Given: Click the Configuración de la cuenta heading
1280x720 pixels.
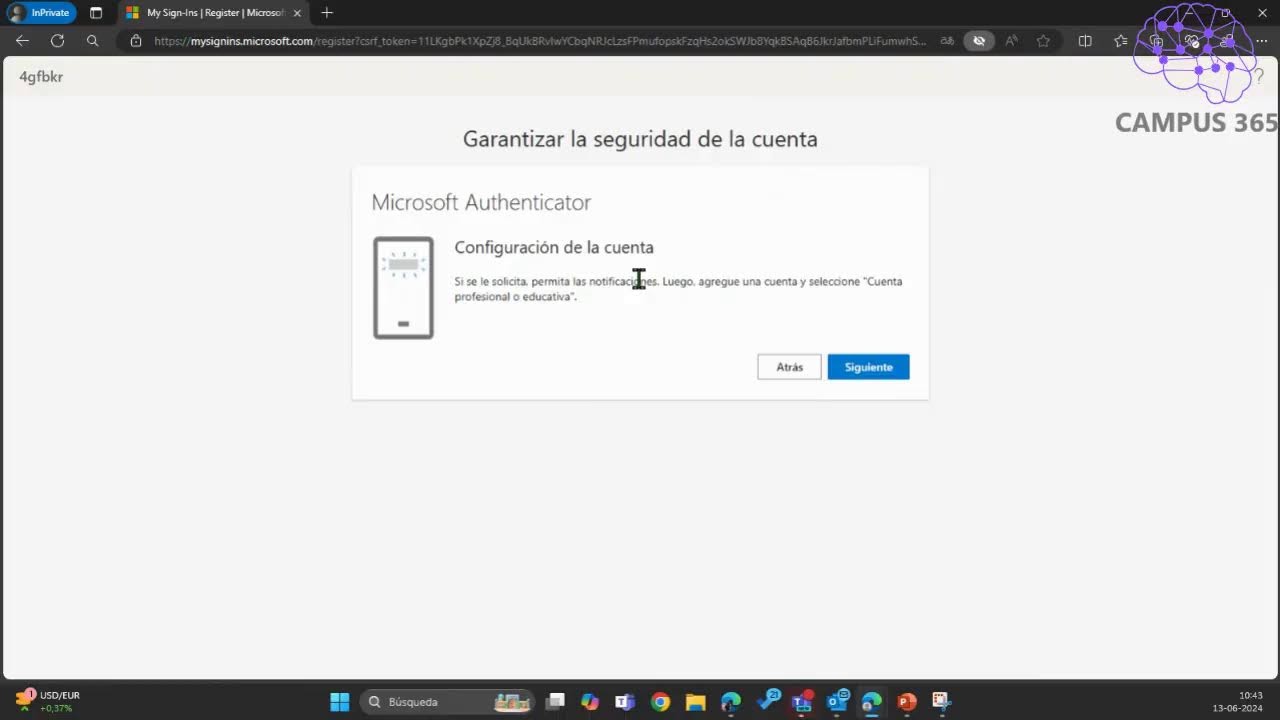Looking at the screenshot, I should 554,247.
